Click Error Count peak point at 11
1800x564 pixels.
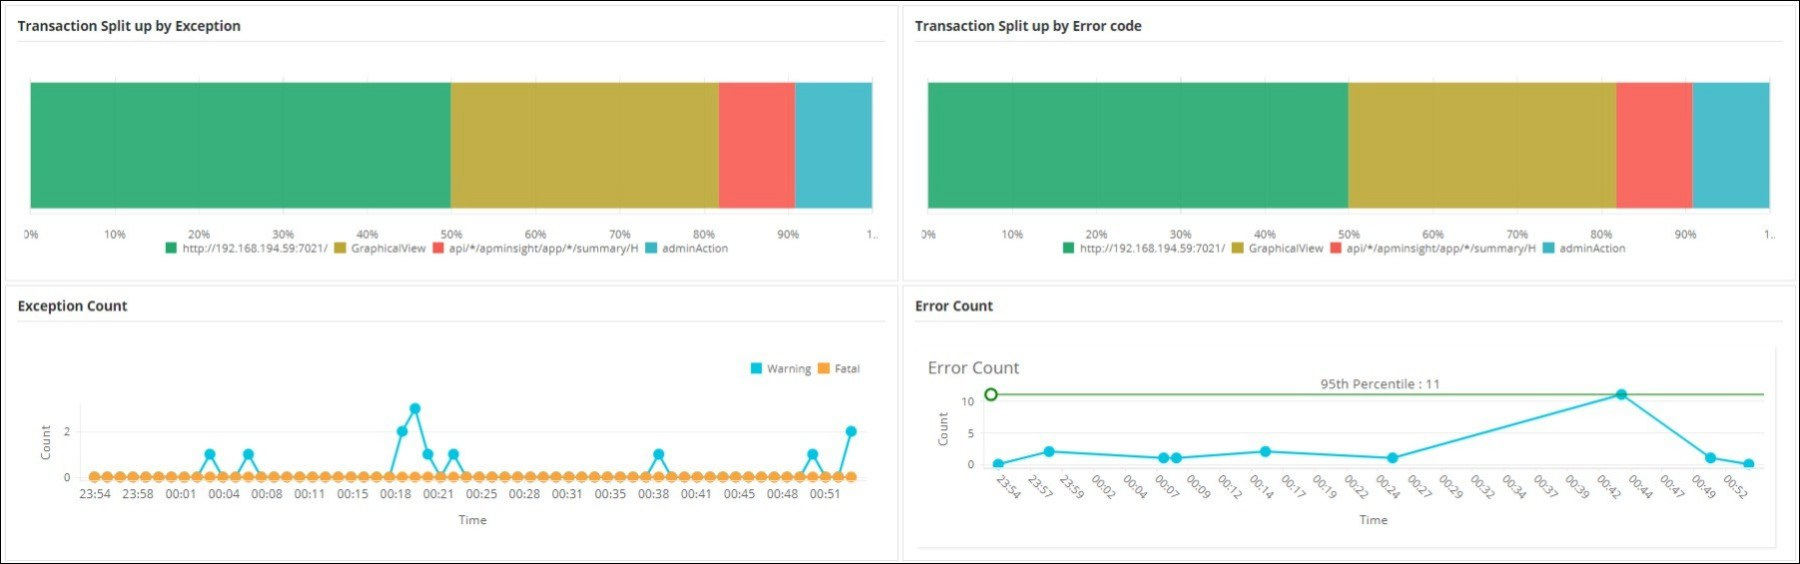click(1621, 395)
